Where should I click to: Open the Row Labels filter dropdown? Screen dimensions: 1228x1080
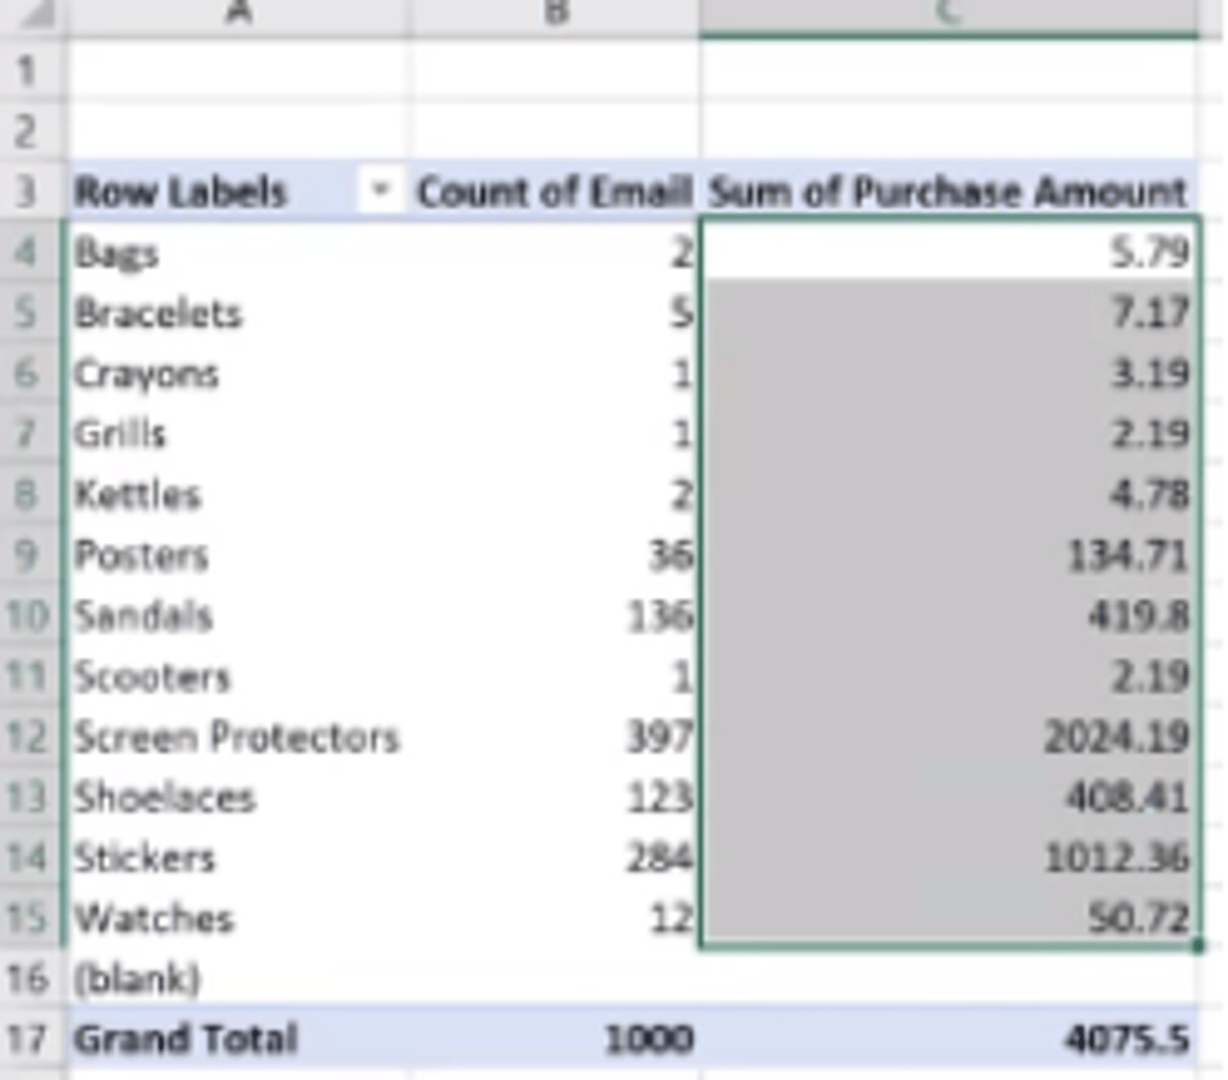point(380,190)
